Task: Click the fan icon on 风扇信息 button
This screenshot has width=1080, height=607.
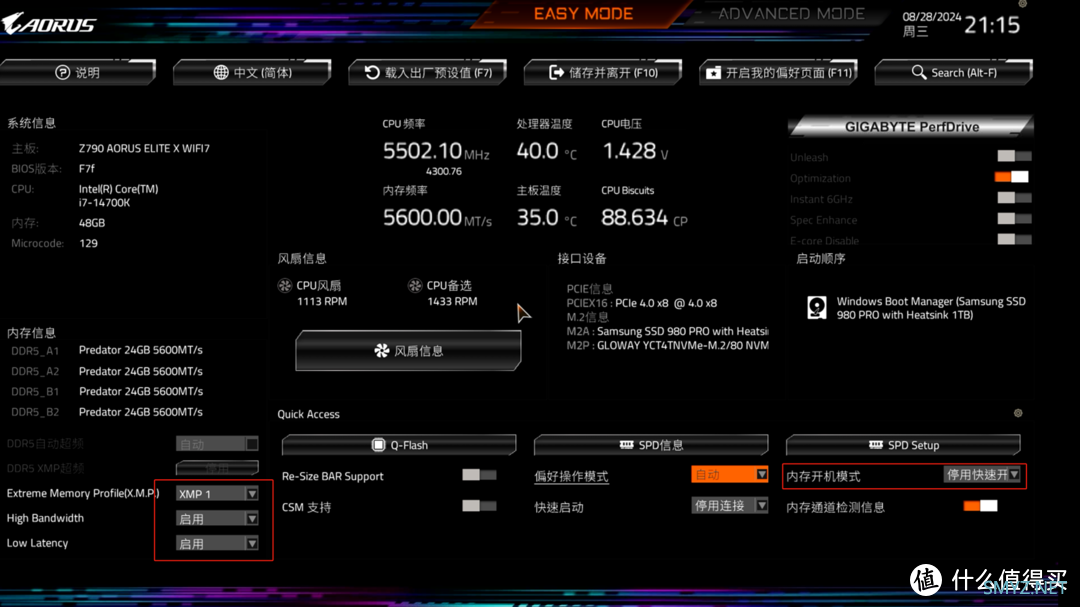Action: 382,351
